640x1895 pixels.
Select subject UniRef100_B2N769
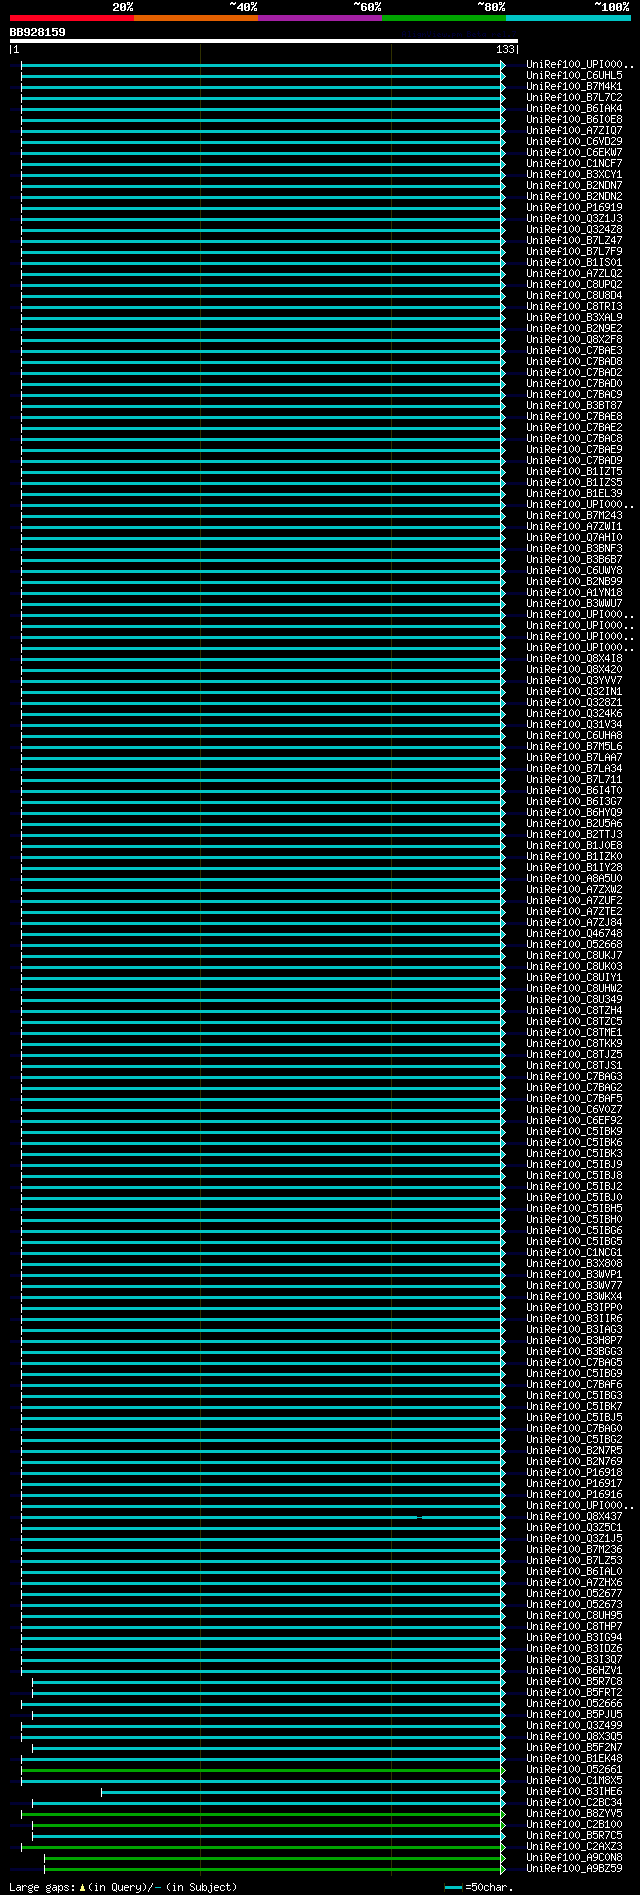(x=575, y=1461)
